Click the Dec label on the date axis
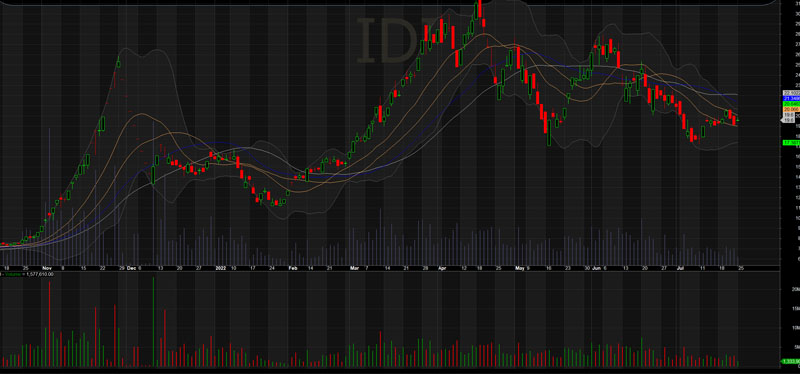This screenshot has width=800, height=374. 132,267
